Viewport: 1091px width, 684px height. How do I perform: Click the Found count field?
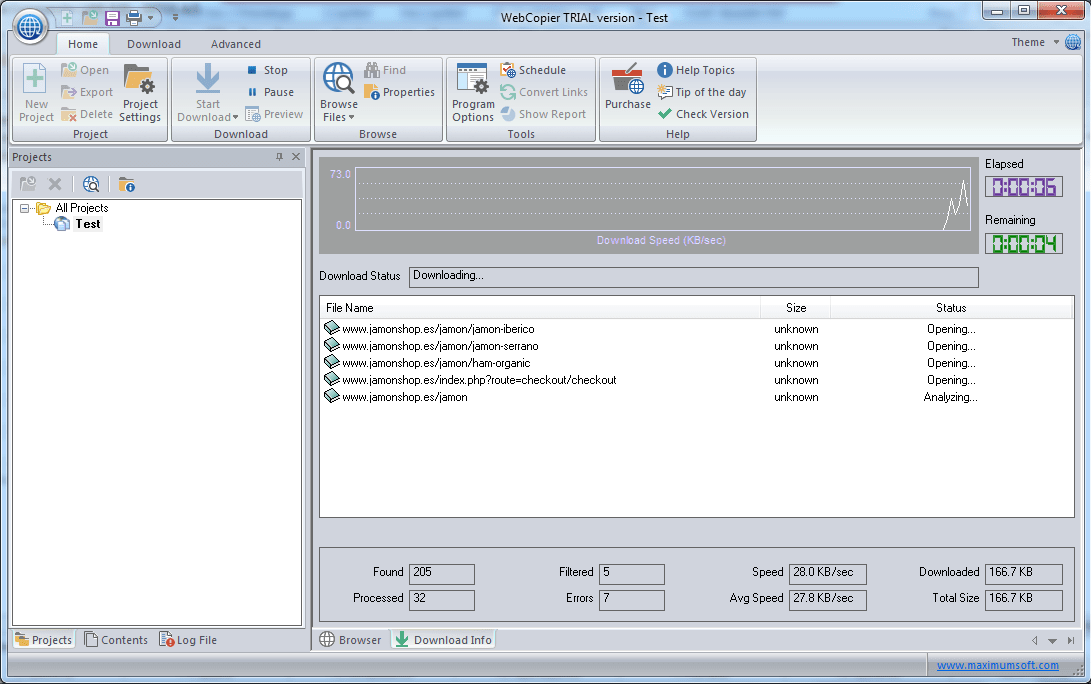tap(442, 573)
